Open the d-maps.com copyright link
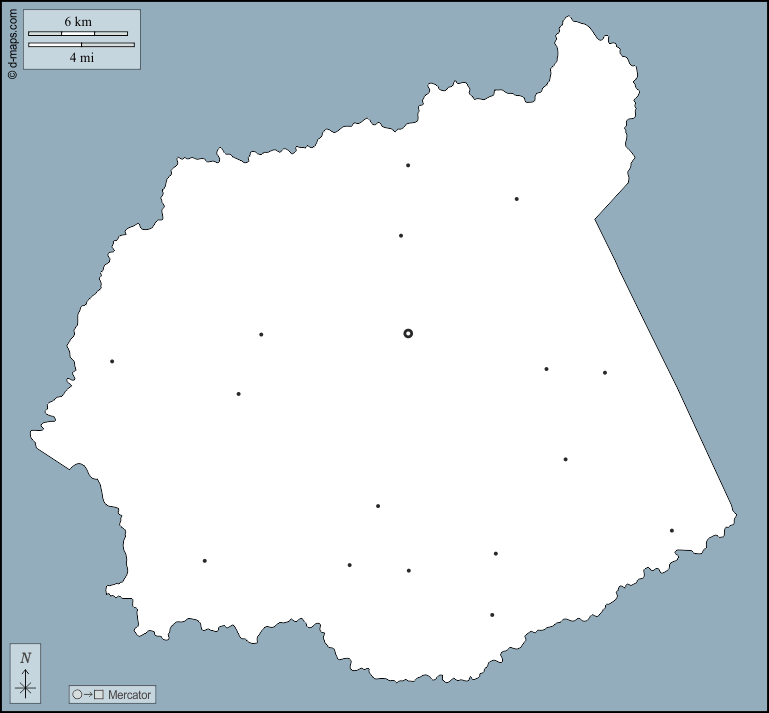 click(x=12, y=45)
